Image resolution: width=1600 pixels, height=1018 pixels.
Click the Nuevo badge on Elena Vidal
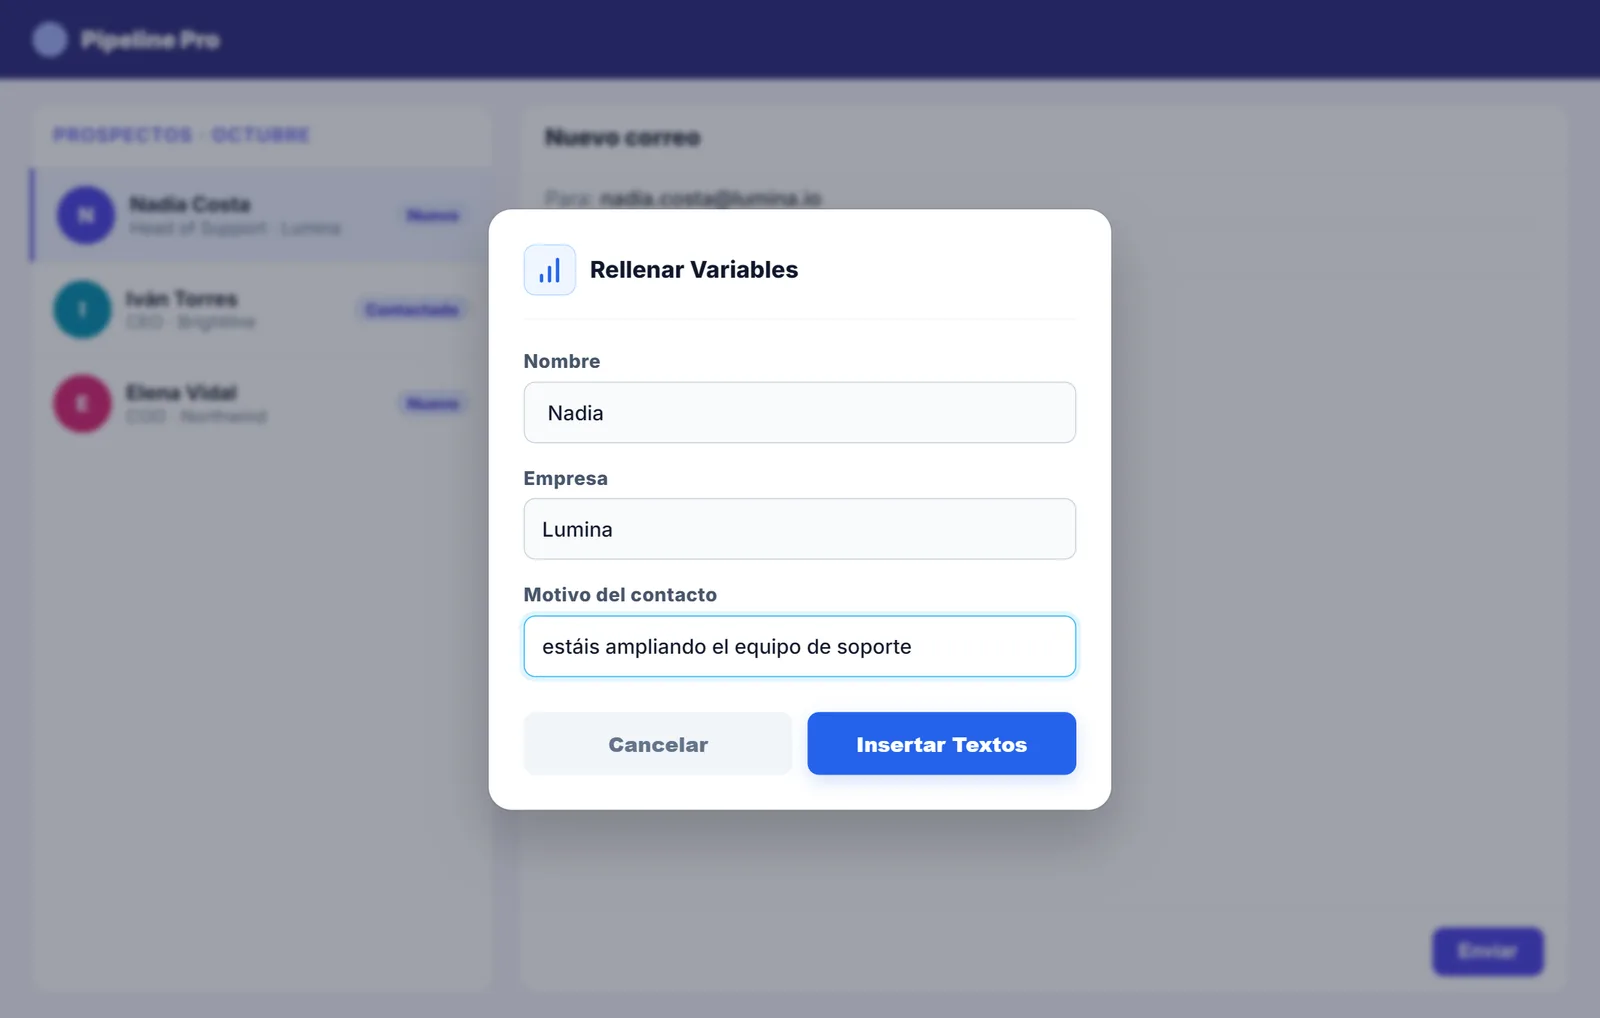pyautogui.click(x=432, y=403)
